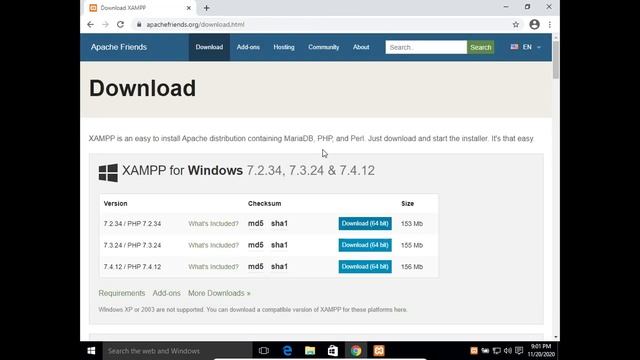The image size is (640, 360).
Task: Click the '156 Mb' size value
Action: tap(412, 267)
